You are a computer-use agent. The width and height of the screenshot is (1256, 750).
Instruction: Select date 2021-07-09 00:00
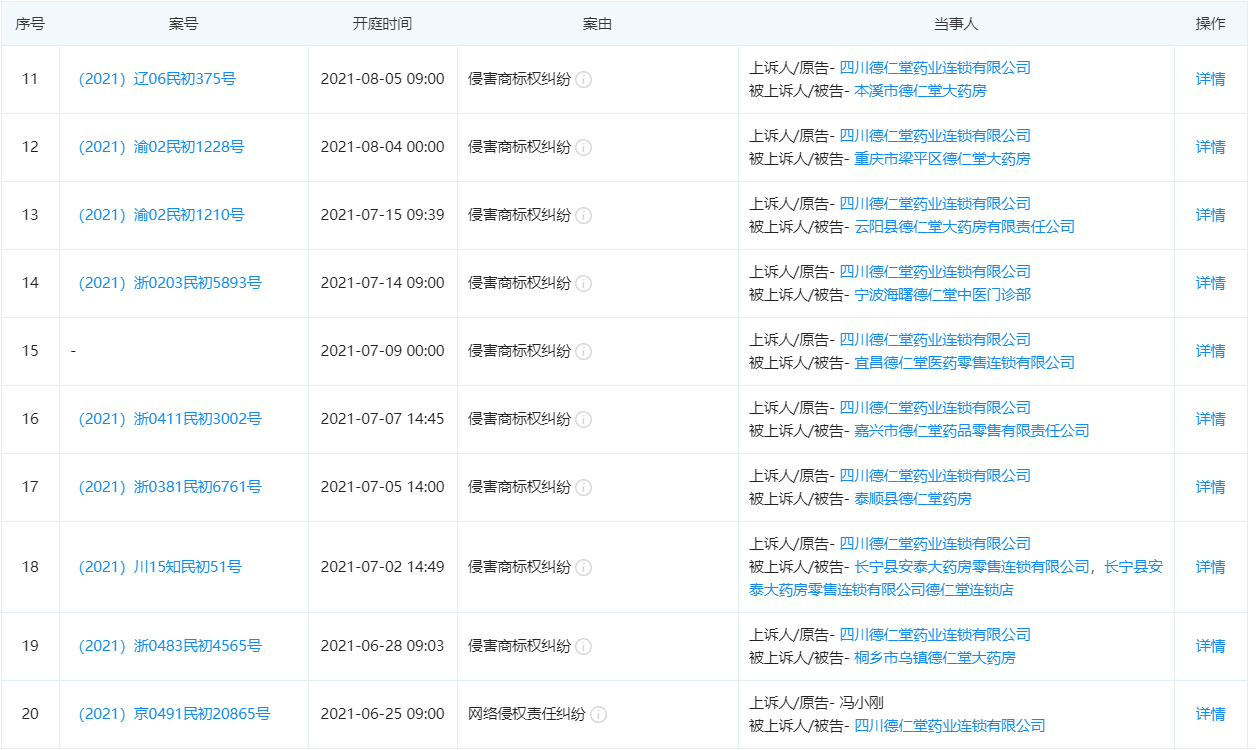pyautogui.click(x=382, y=351)
